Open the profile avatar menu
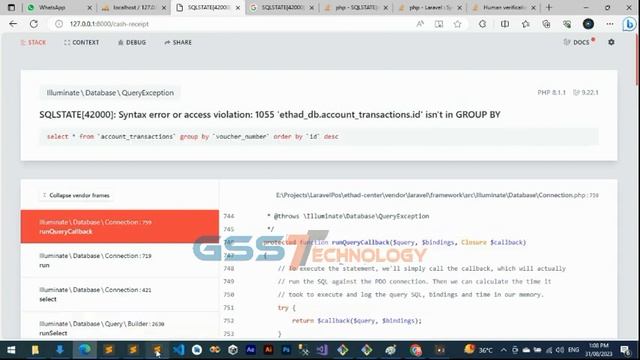The image size is (640, 360). tap(588, 24)
